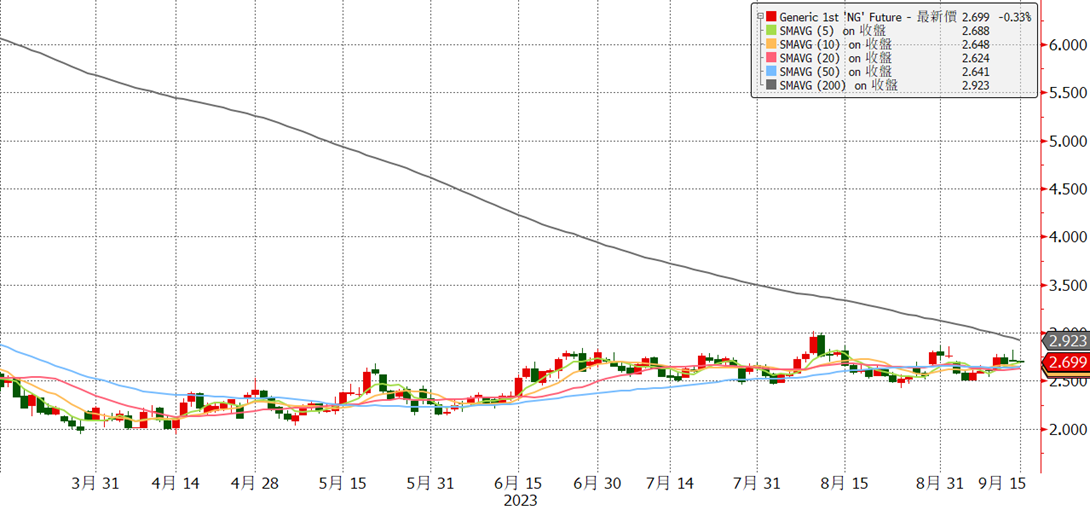Click the 2.699 last price in legend

pos(977,17)
